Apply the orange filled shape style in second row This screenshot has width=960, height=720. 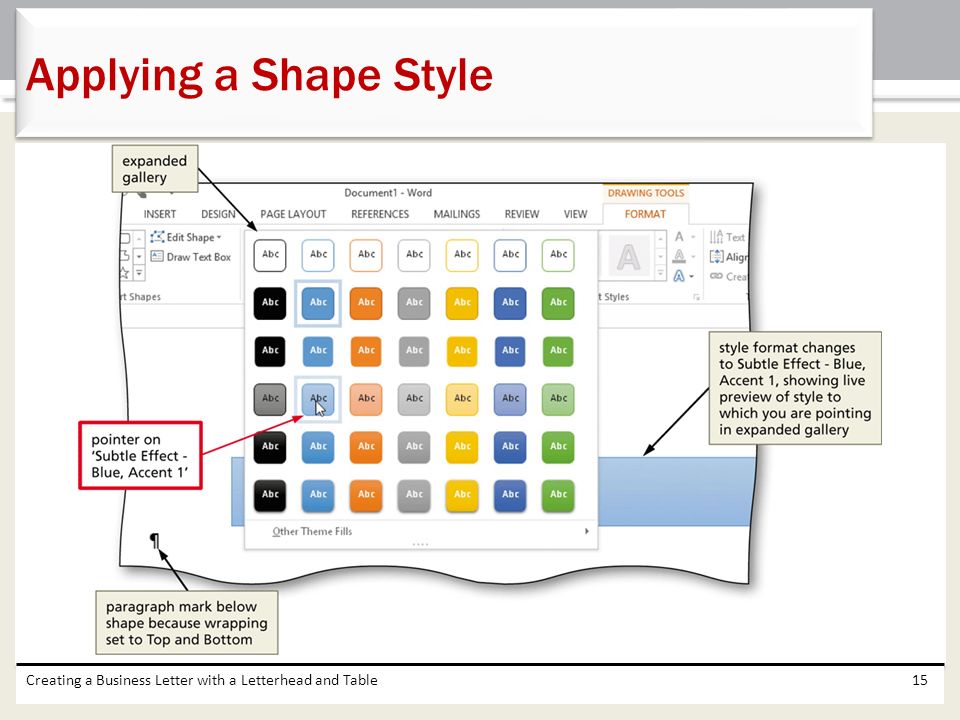pos(366,303)
